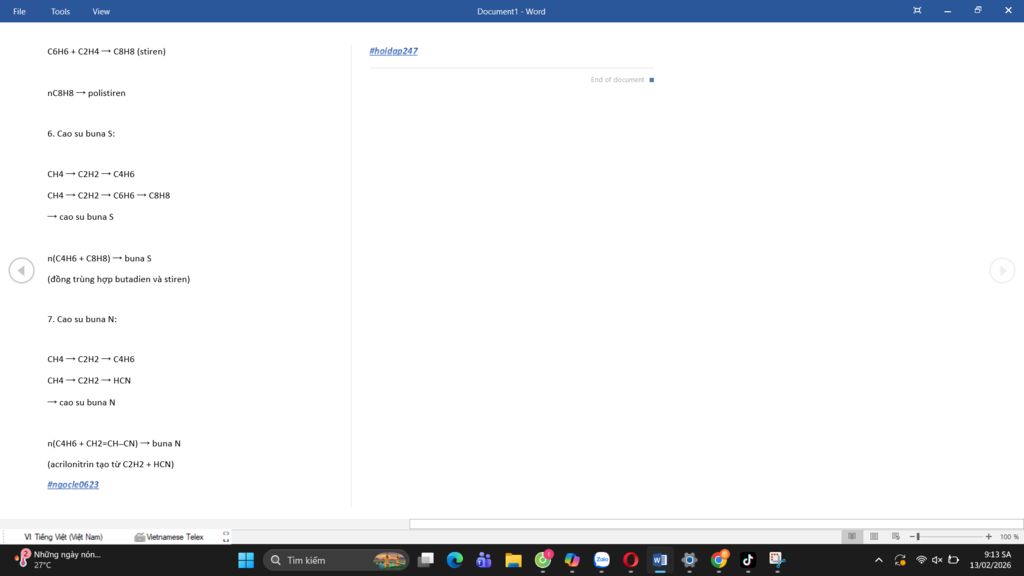
Task: Switch to Web Layout view icon
Action: click(895, 536)
